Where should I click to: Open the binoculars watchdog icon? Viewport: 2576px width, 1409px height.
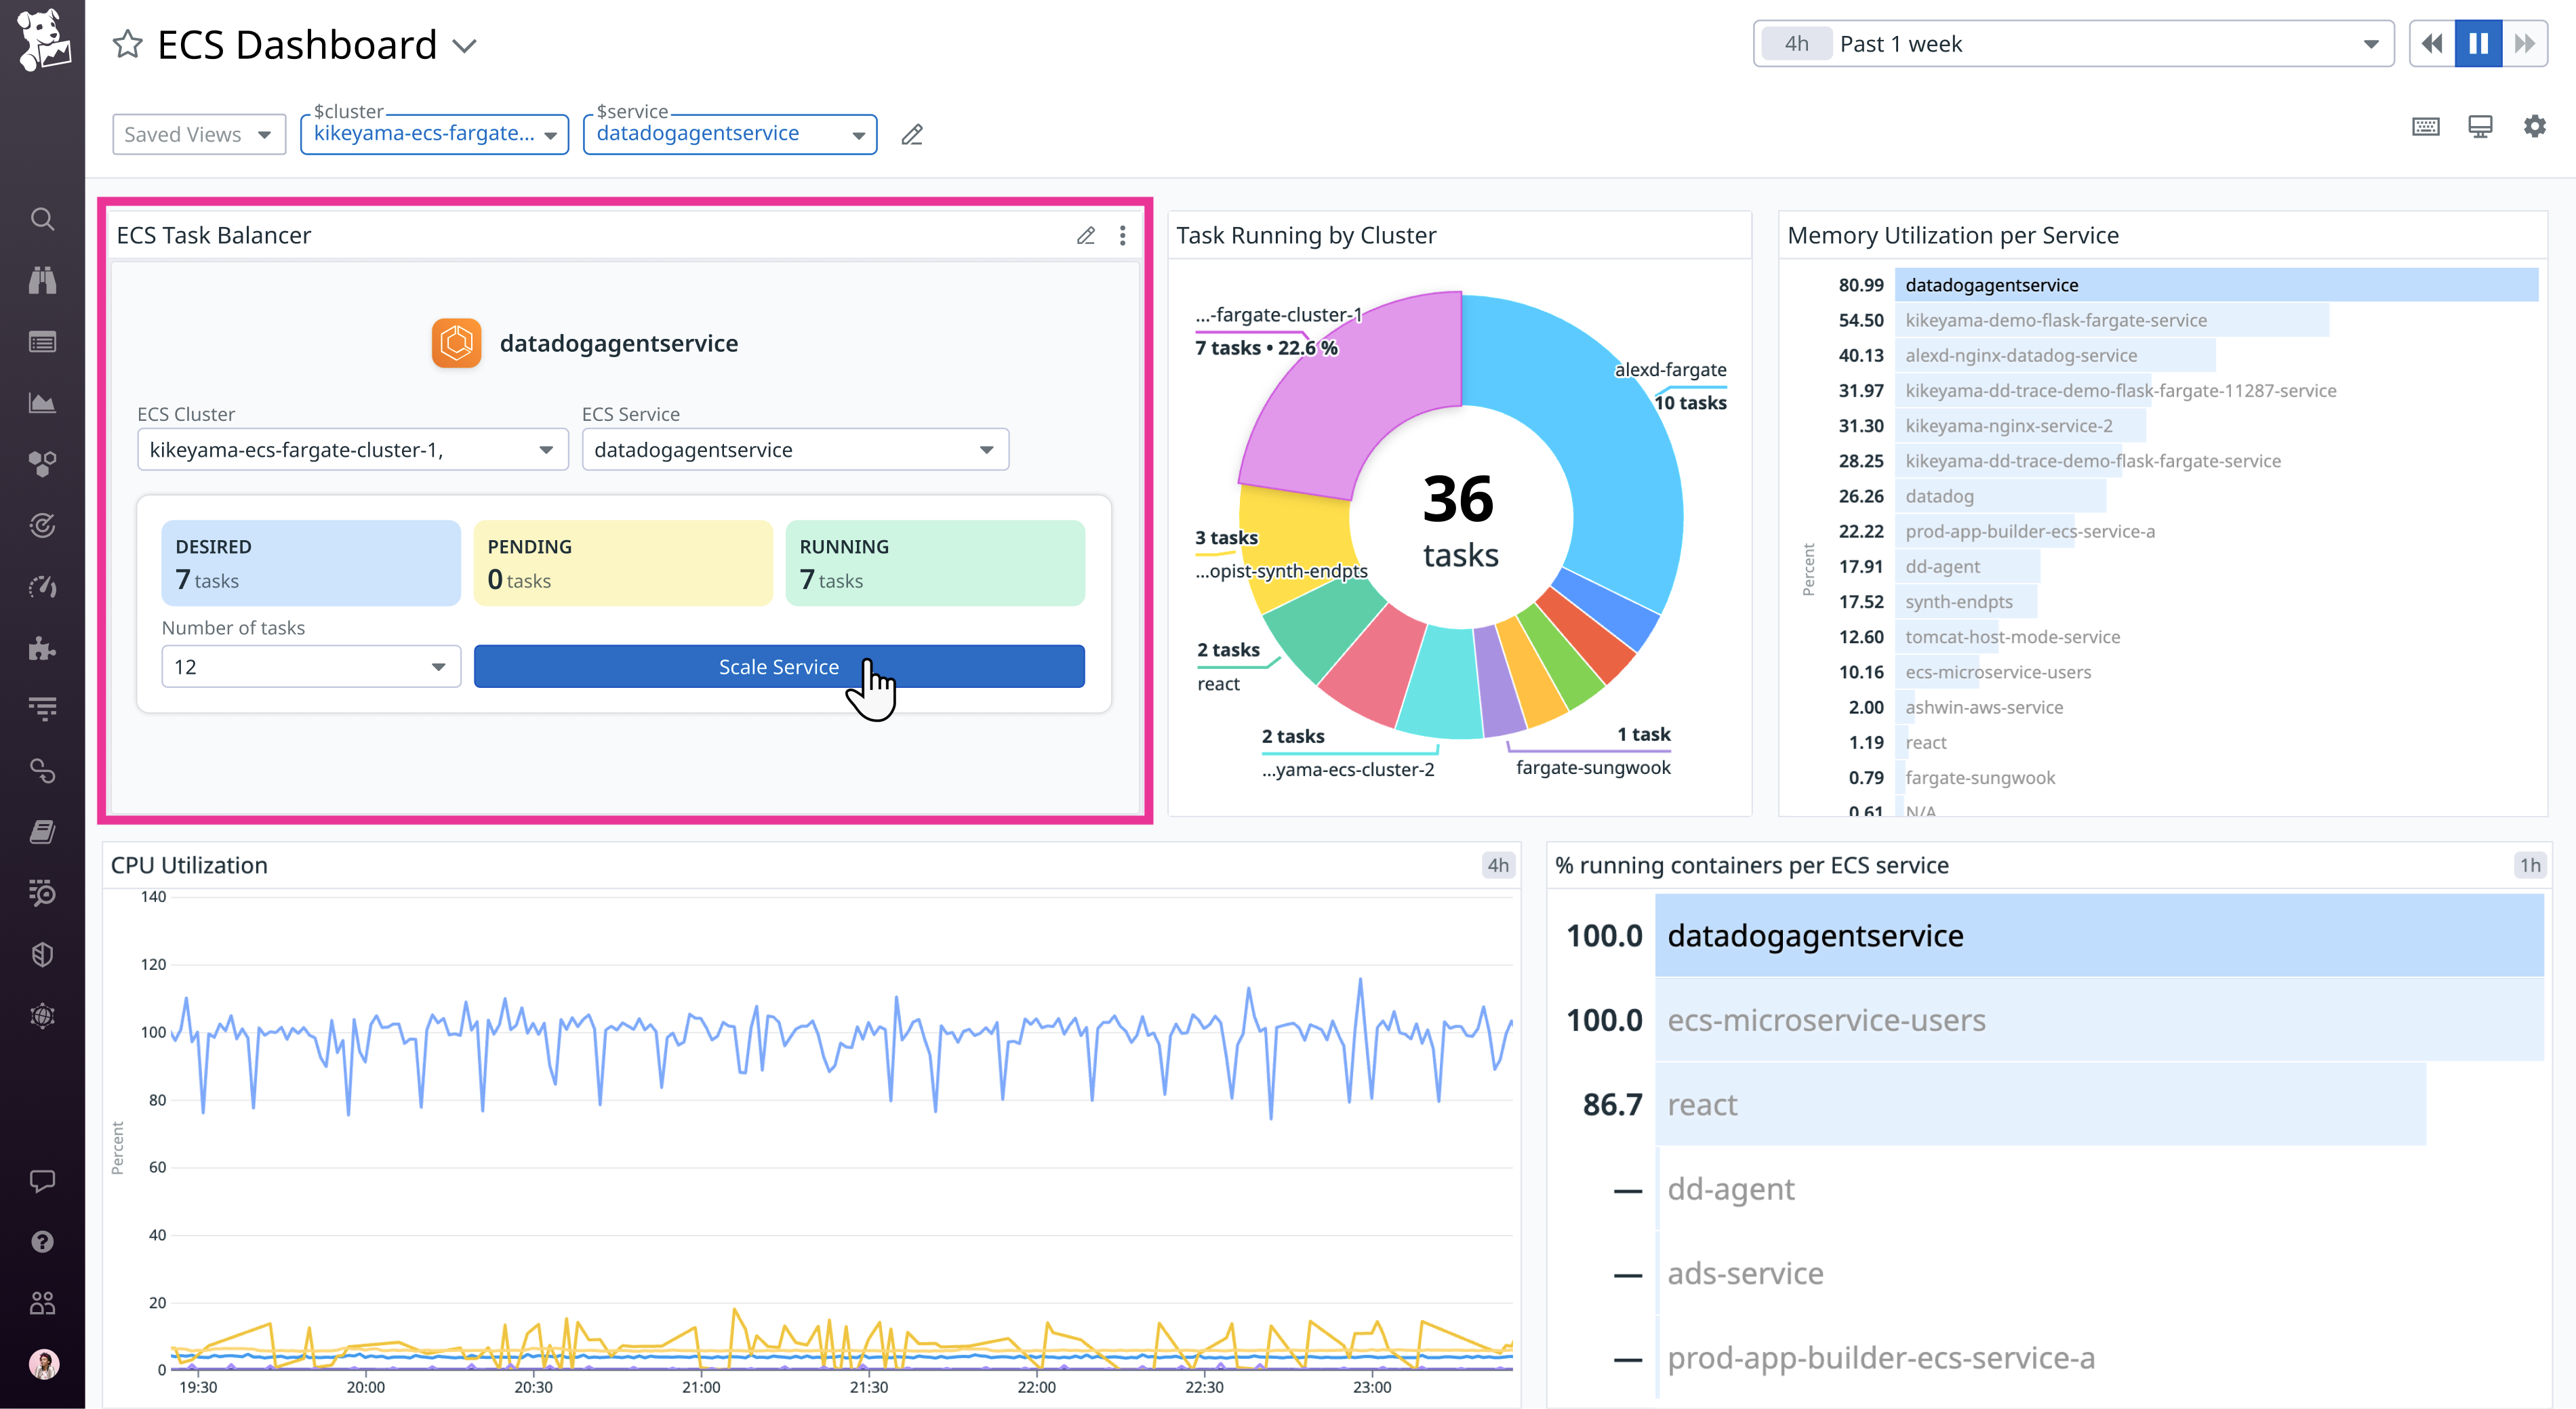(42, 280)
